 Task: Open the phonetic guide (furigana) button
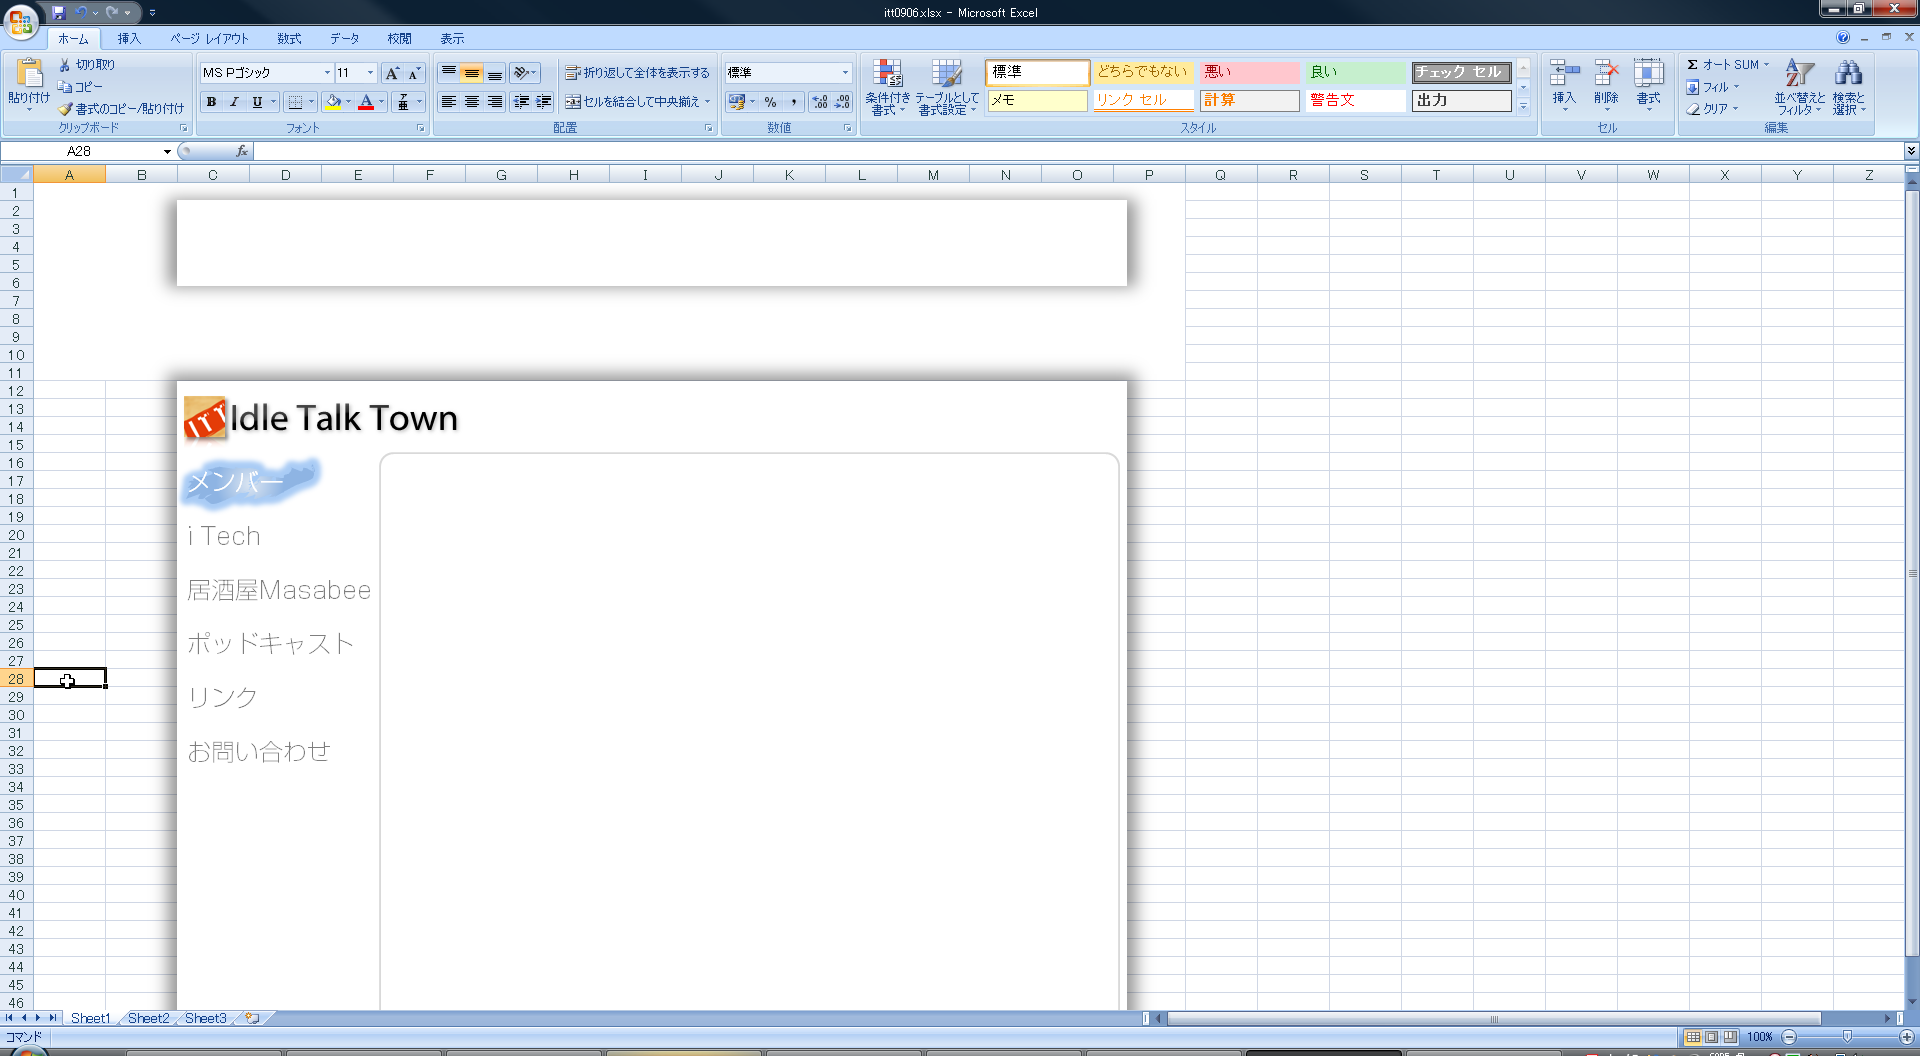click(403, 102)
